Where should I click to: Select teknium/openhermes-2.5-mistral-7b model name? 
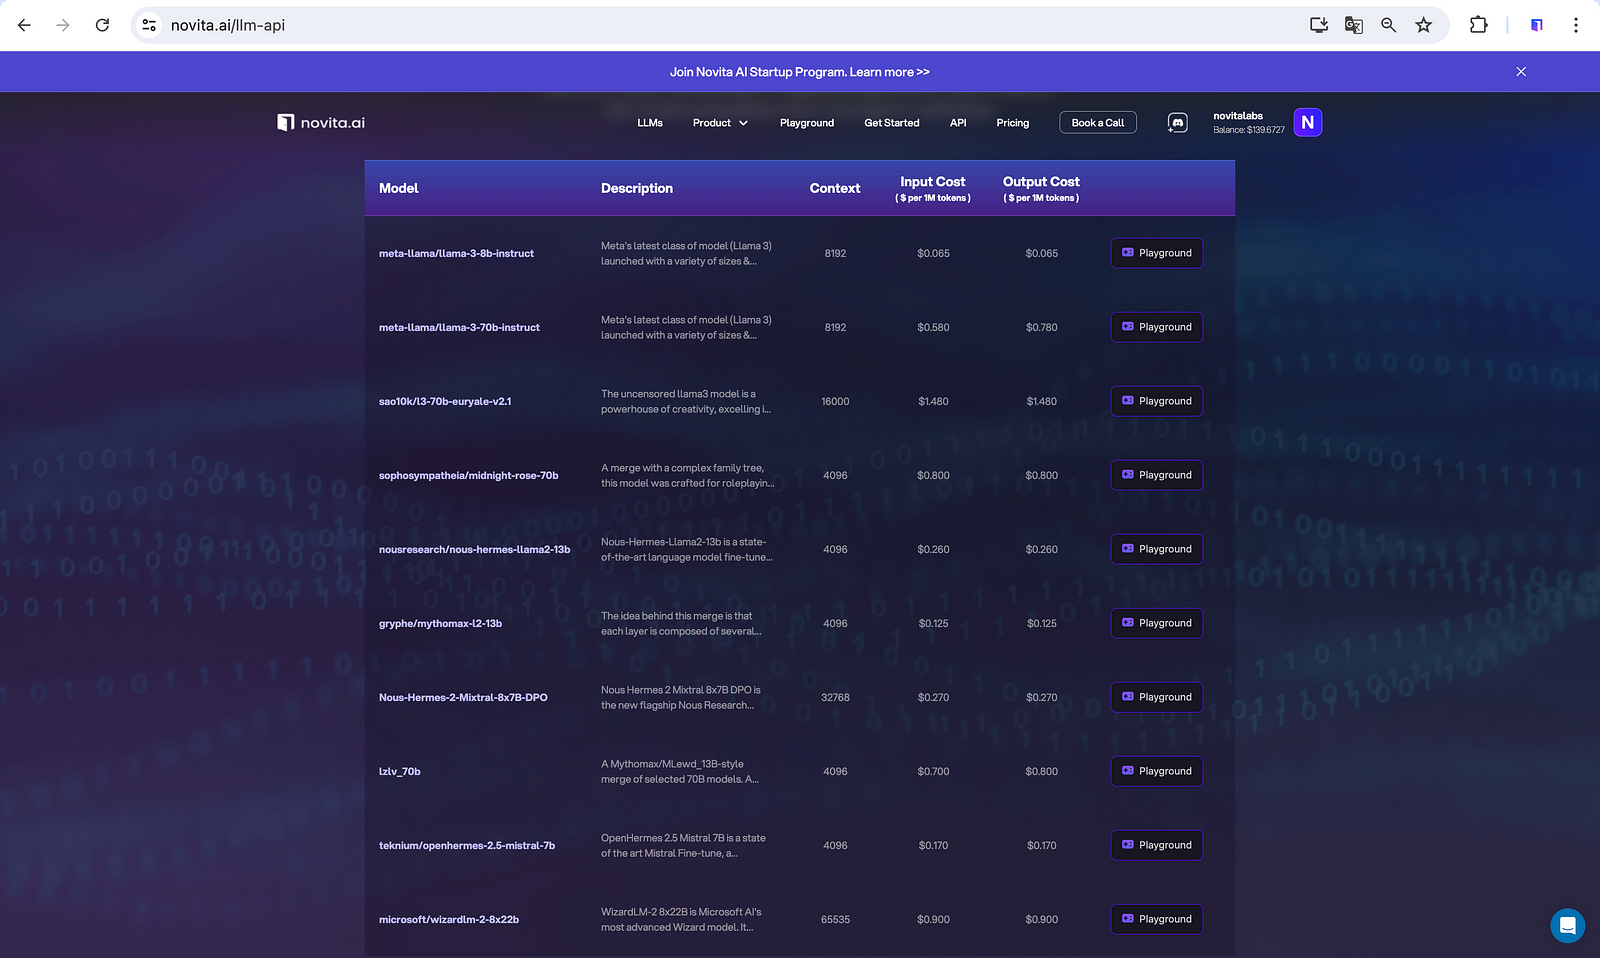click(466, 846)
